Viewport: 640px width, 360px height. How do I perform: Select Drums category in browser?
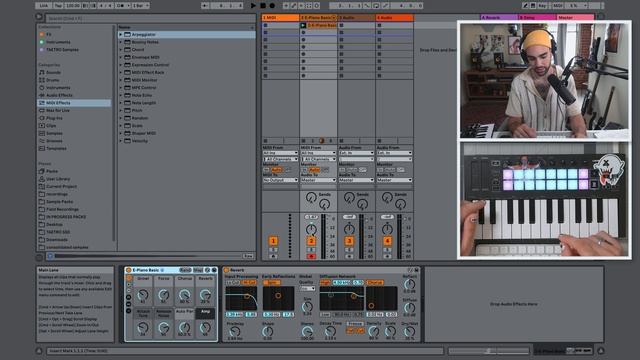pyautogui.click(x=53, y=80)
